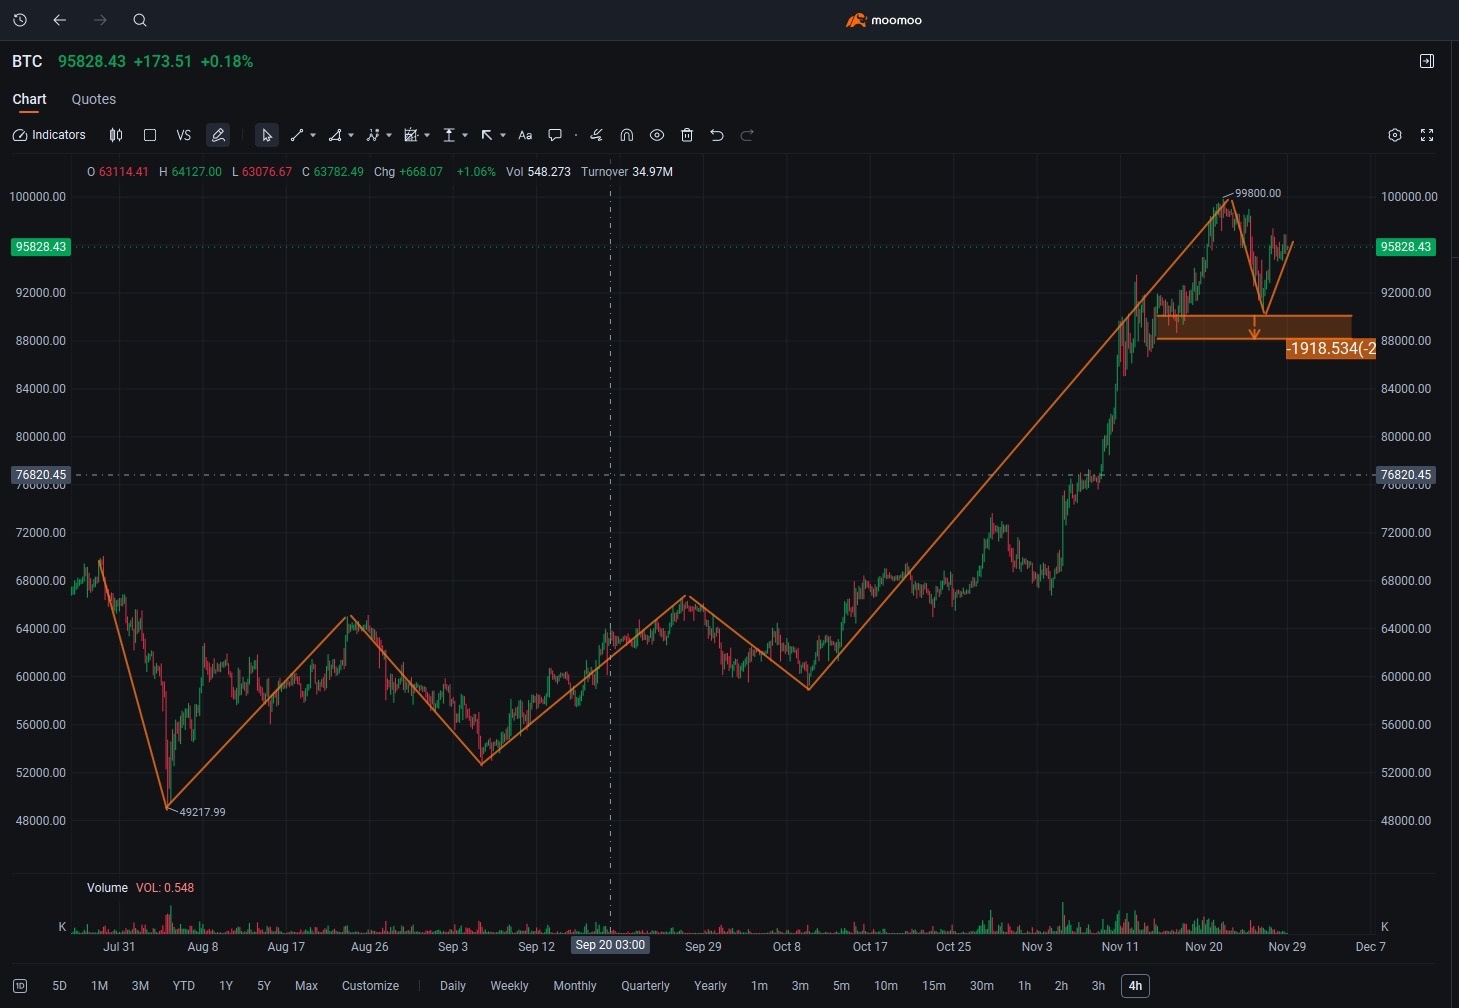Open the search magnifier in title bar

(140, 20)
